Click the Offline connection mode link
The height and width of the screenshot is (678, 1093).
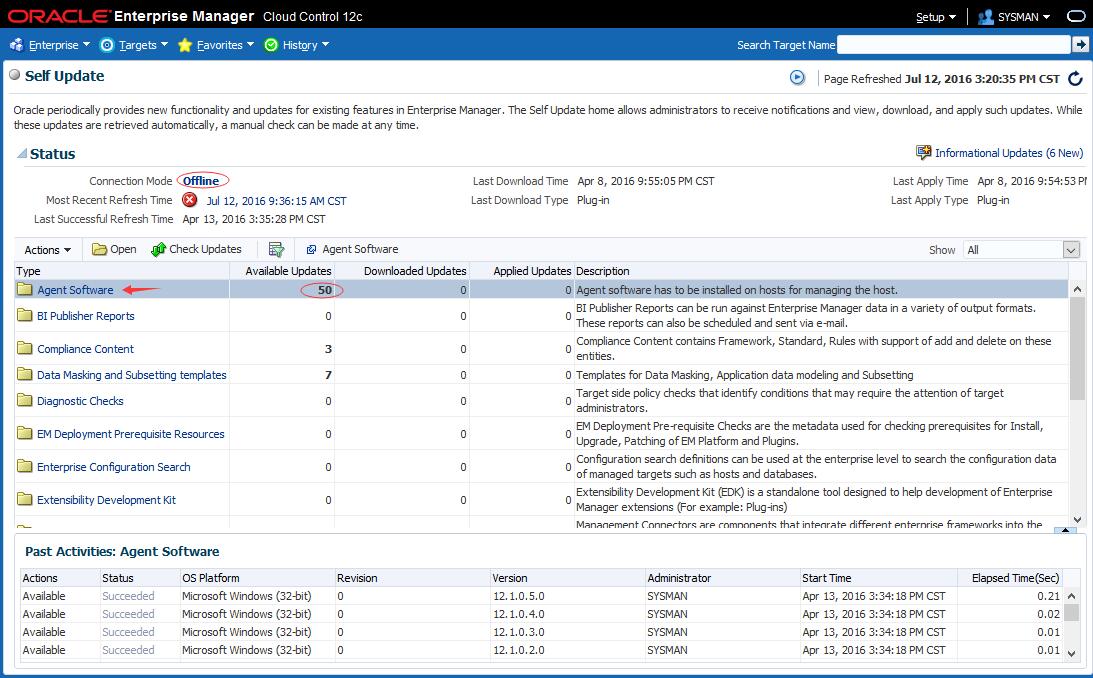pos(201,180)
